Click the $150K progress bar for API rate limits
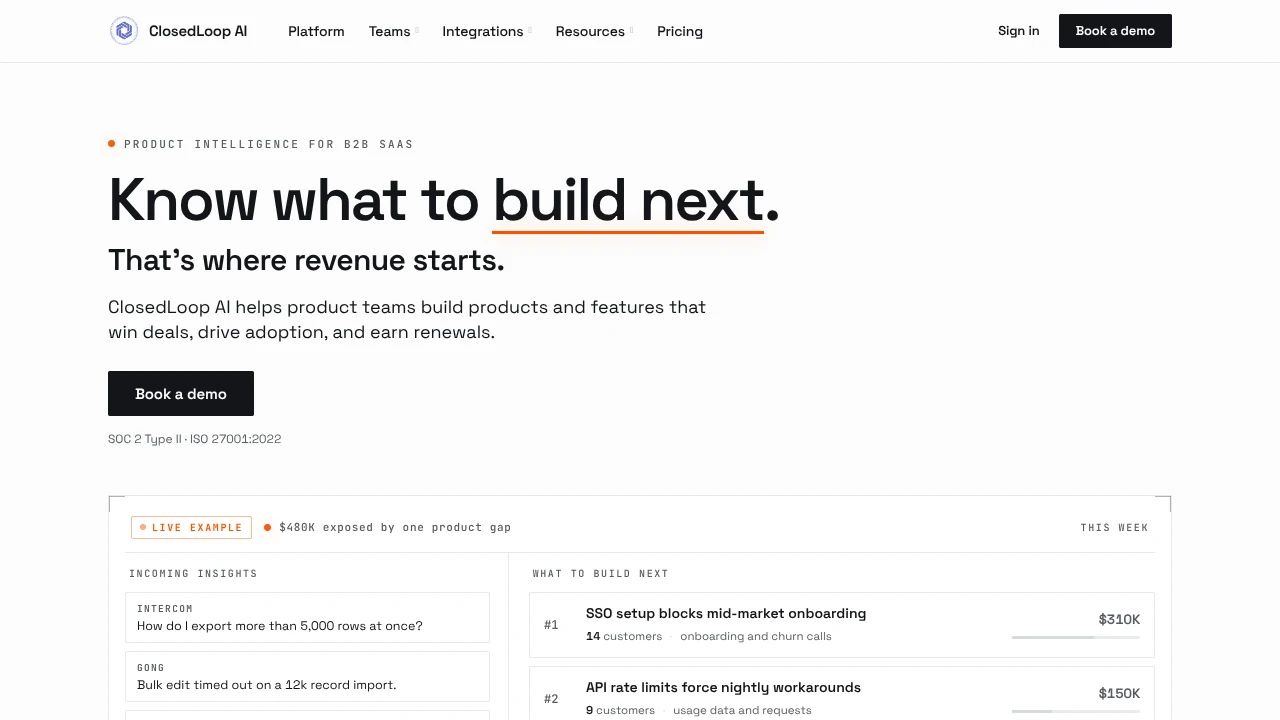 (1076, 711)
